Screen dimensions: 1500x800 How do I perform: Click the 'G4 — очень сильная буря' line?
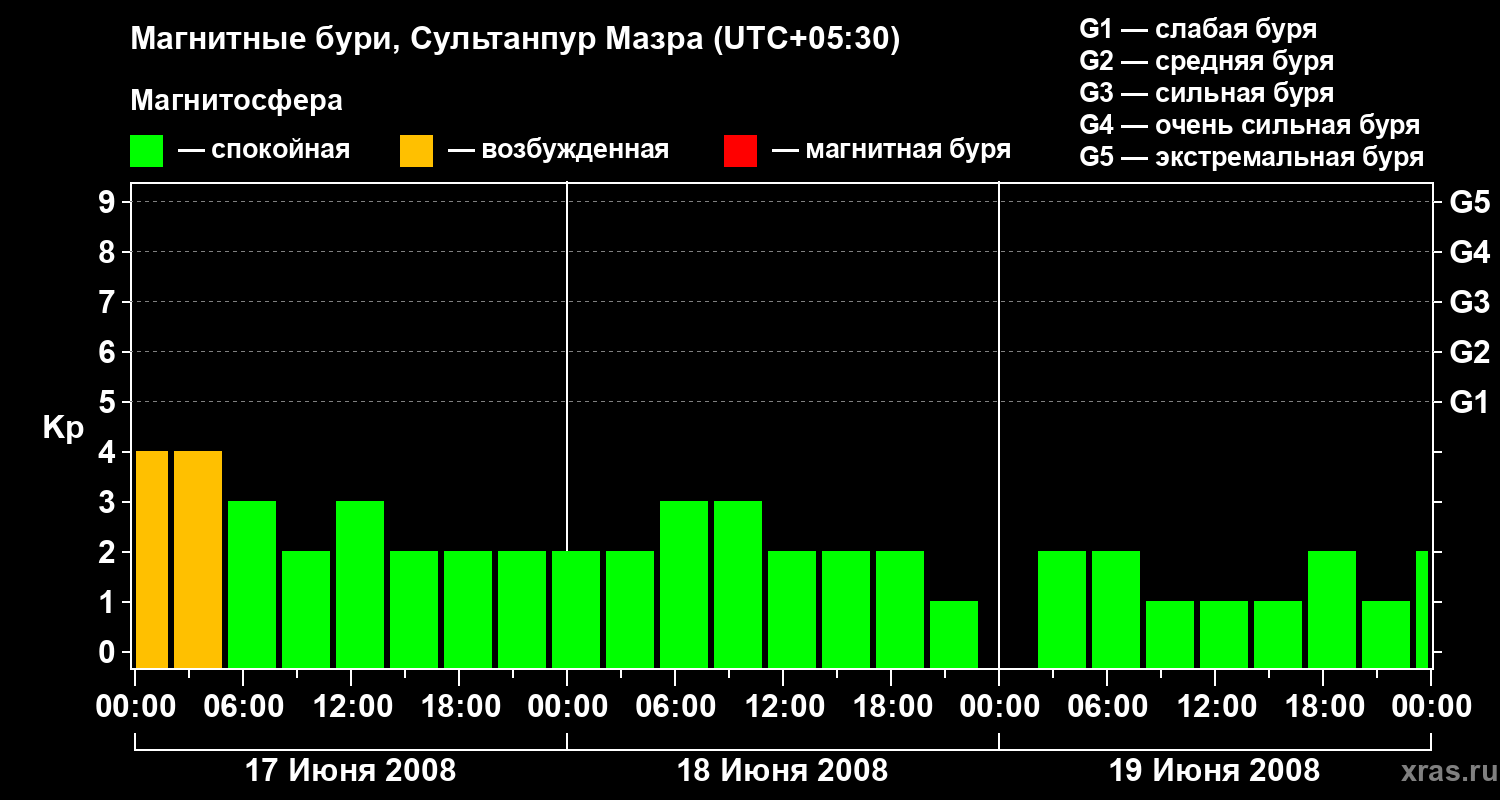pyautogui.click(x=1250, y=125)
